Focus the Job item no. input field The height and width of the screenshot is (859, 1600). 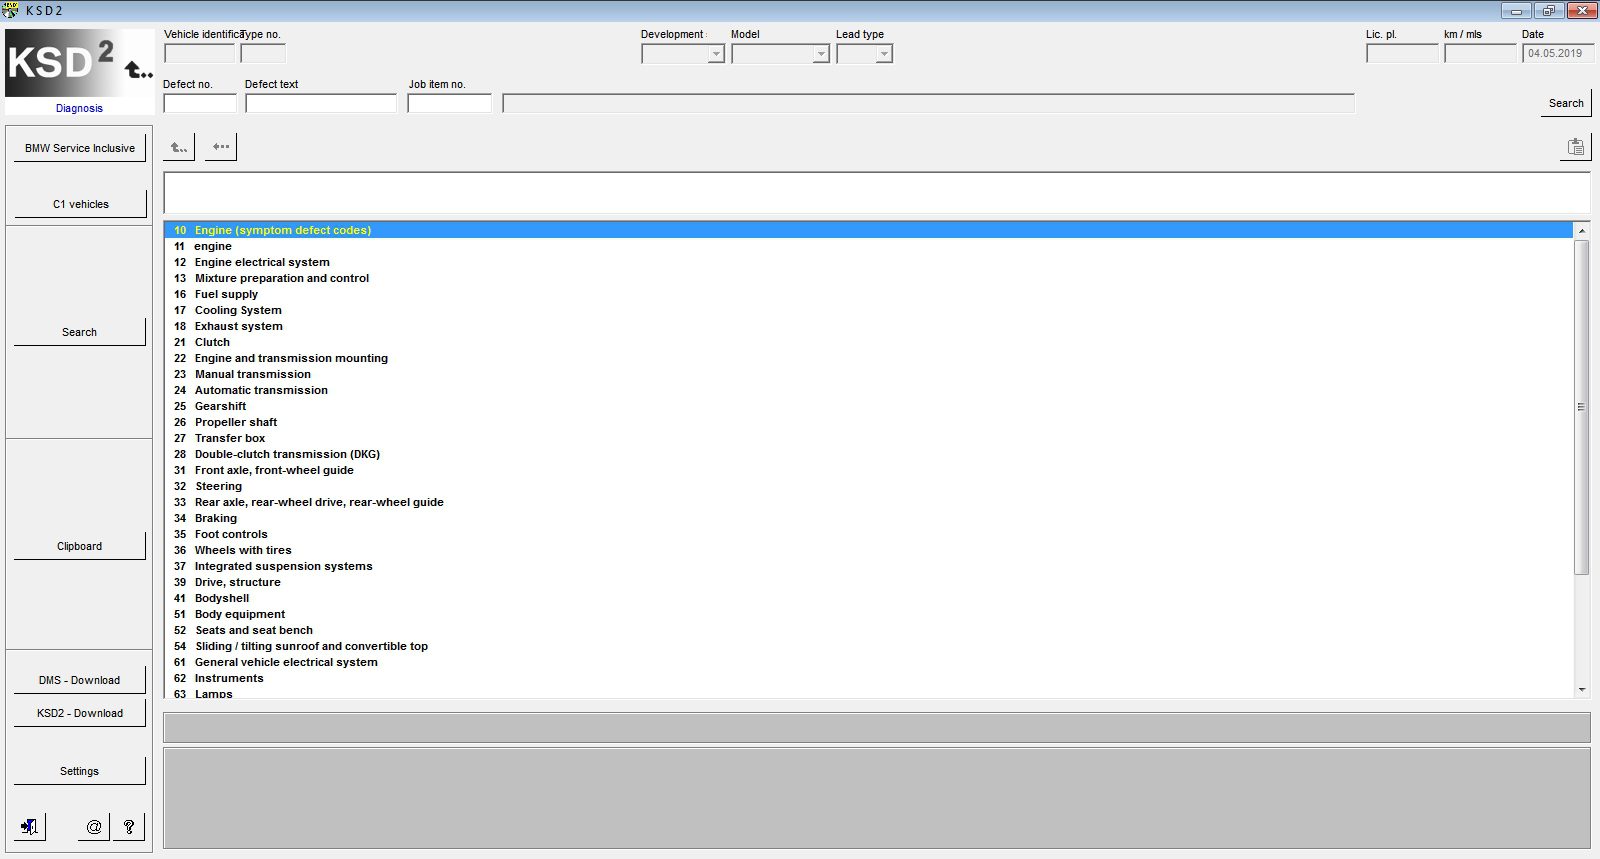[449, 103]
